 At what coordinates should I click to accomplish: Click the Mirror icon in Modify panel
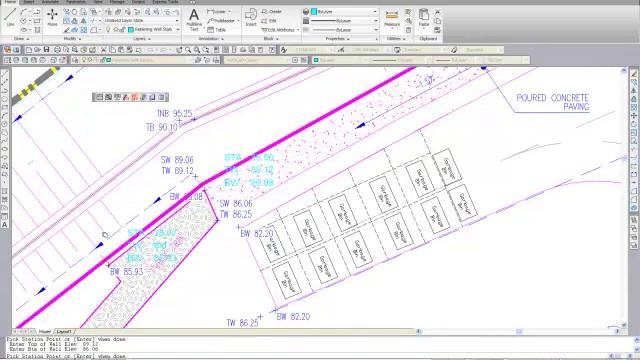[x=83, y=21]
